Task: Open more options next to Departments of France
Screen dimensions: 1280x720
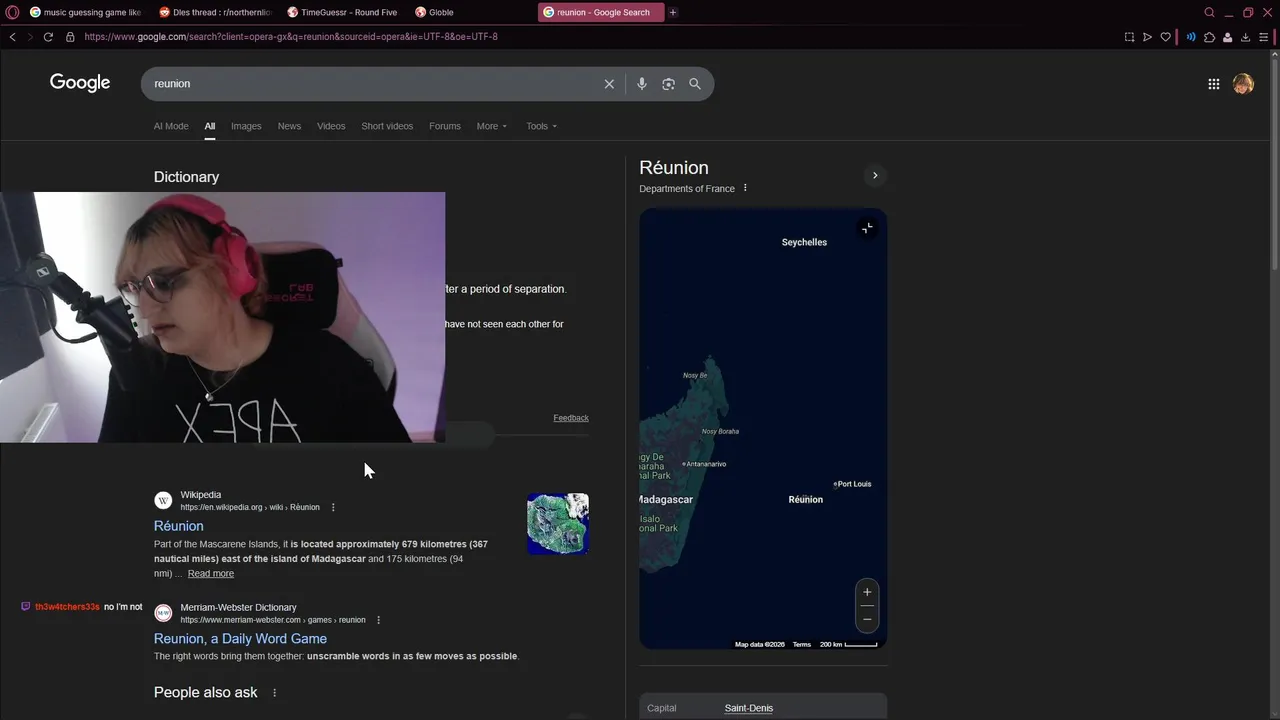Action: tap(745, 188)
